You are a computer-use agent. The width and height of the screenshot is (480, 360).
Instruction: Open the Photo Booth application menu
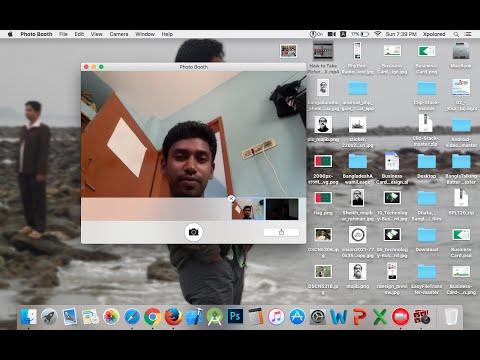36,34
